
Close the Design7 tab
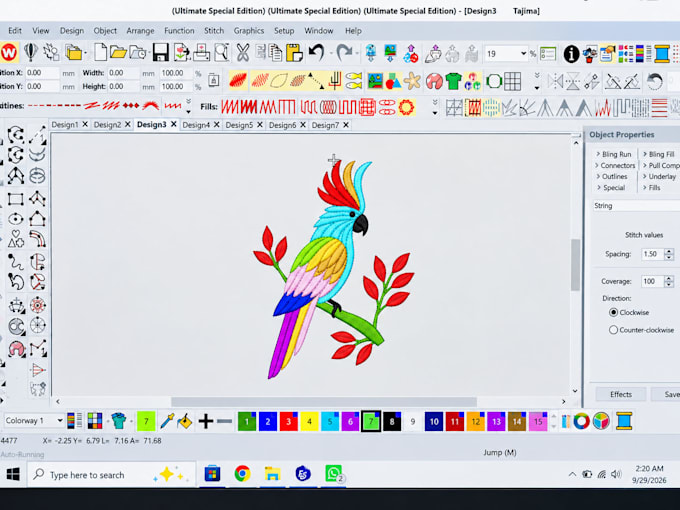346,125
